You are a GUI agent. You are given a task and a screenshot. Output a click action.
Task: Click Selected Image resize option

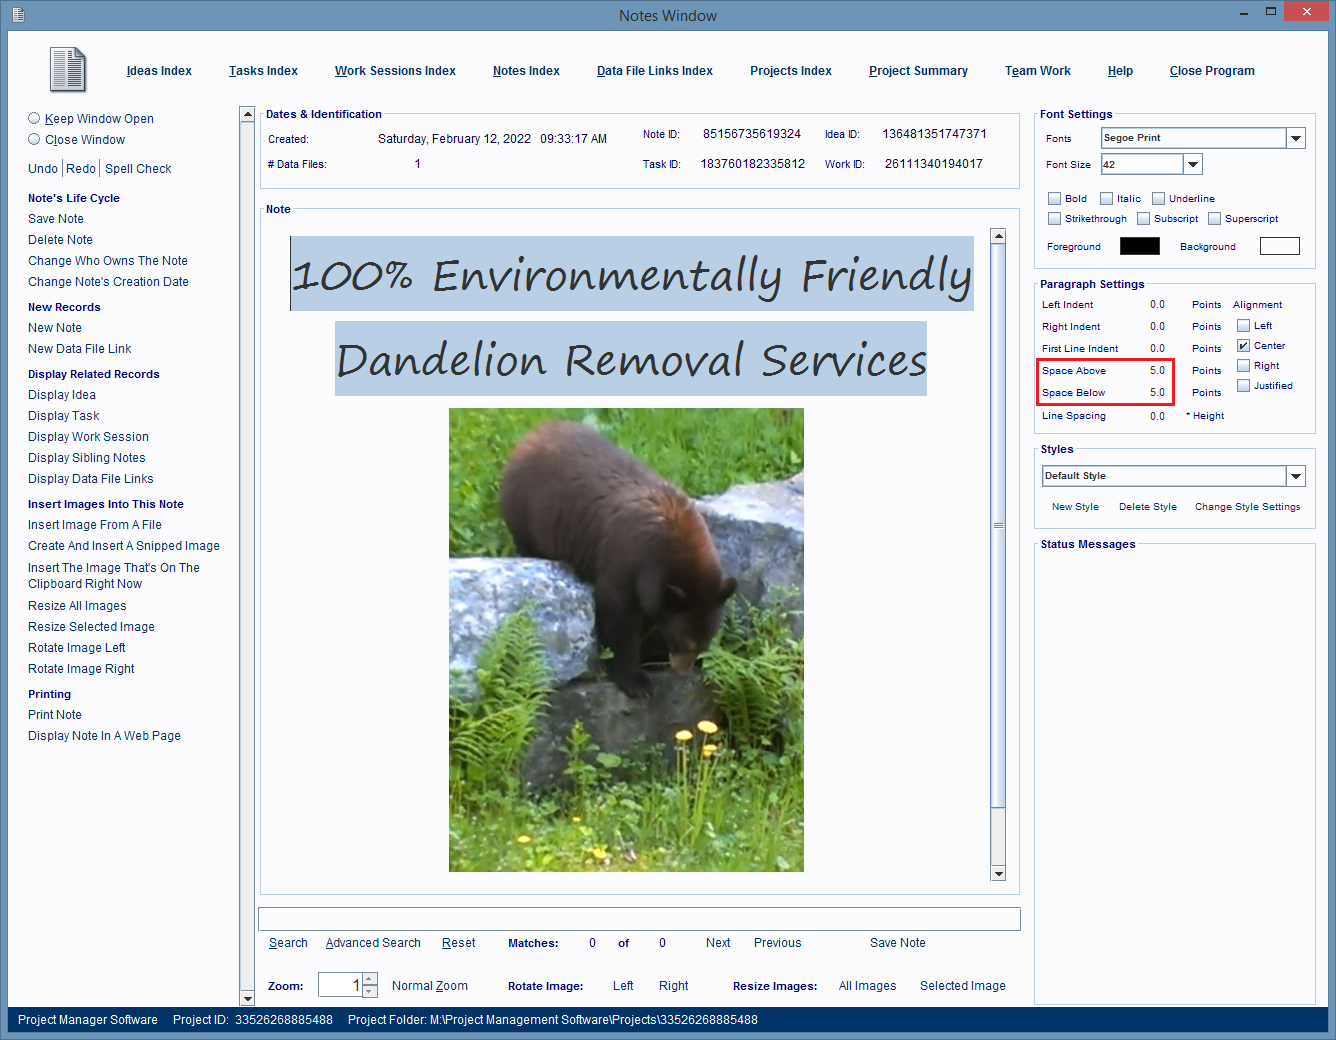[963, 986]
